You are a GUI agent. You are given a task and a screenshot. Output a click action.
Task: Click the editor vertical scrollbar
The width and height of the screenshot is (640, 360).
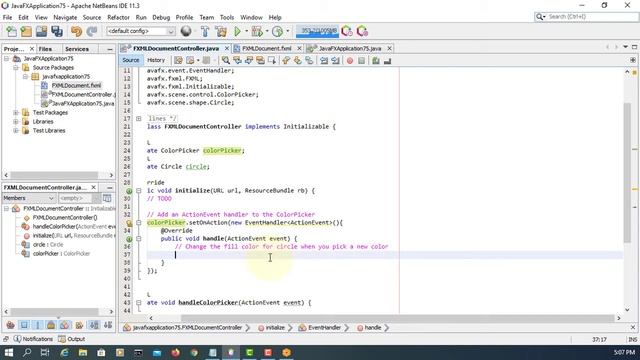pos(627,173)
